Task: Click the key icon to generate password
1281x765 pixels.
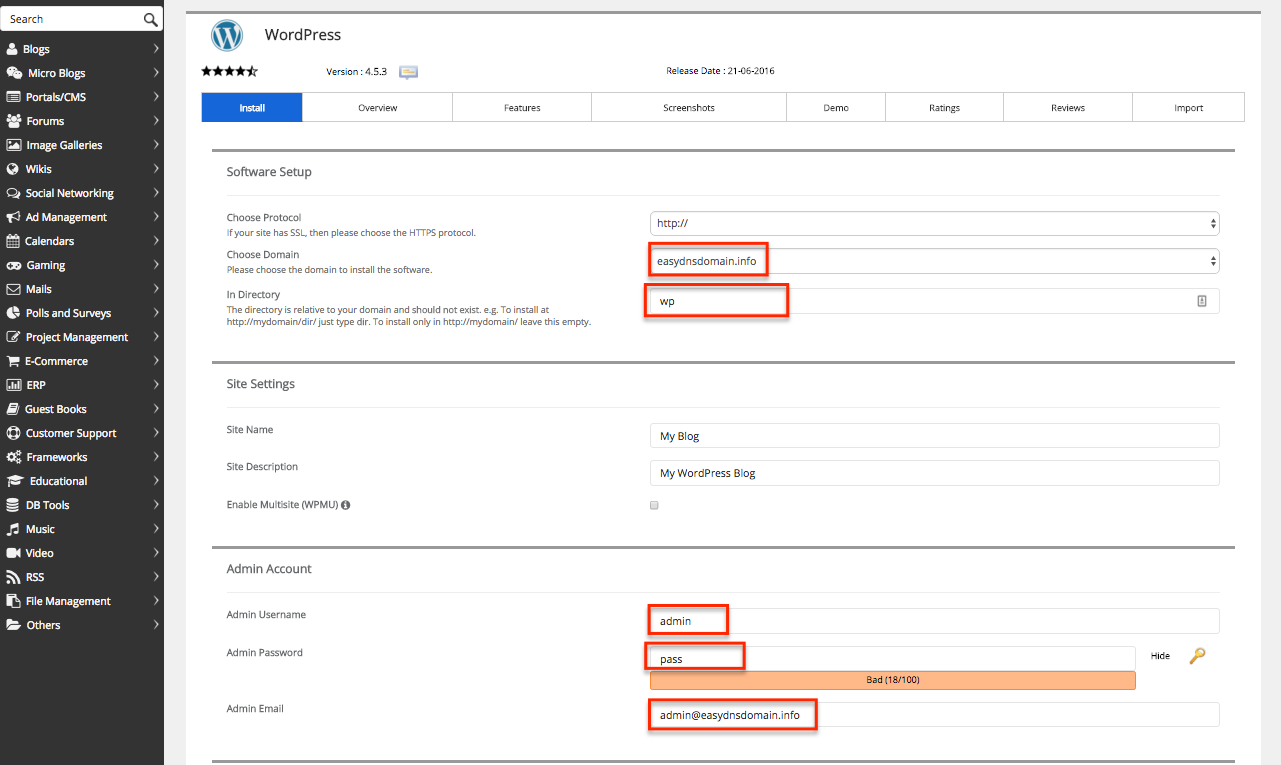Action: tap(1197, 656)
